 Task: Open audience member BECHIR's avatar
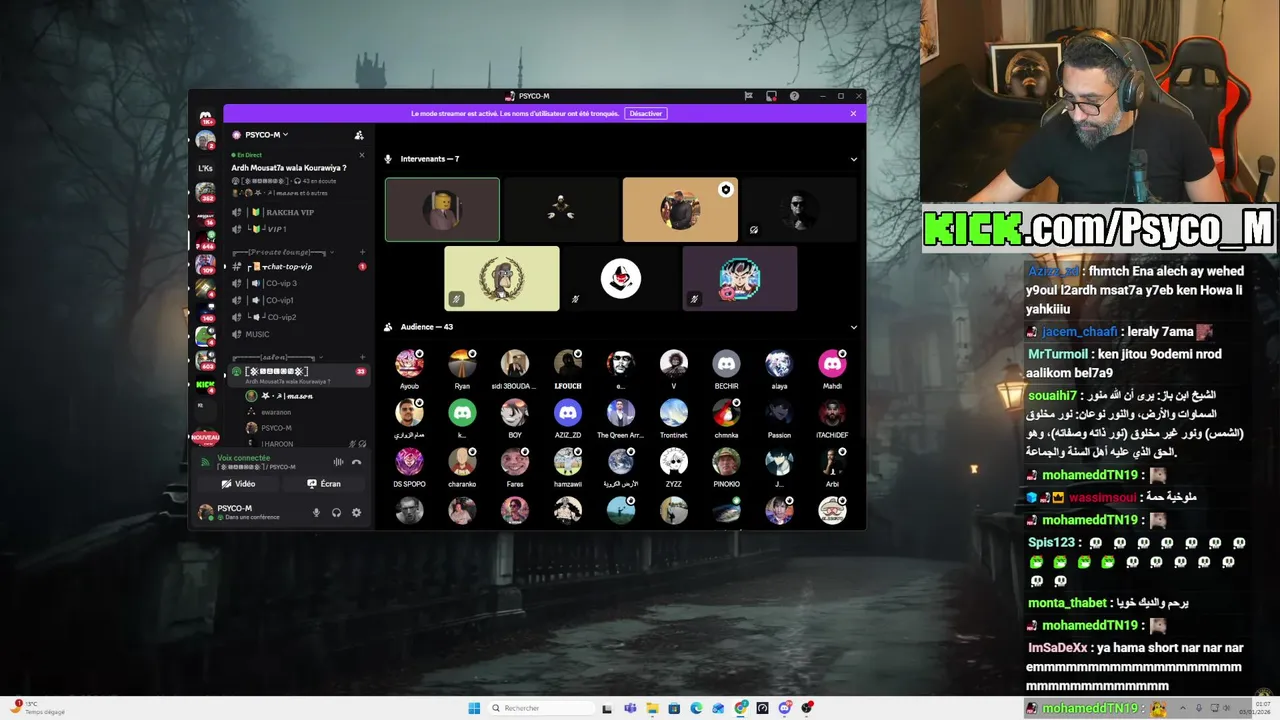click(x=726, y=363)
